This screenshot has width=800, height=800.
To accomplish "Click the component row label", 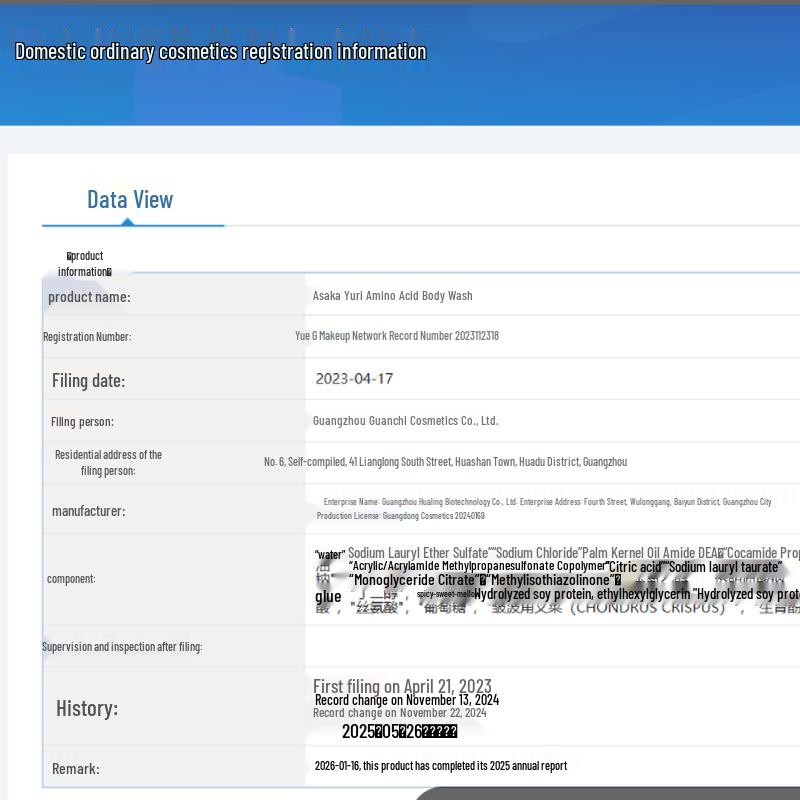I will click(x=71, y=579).
